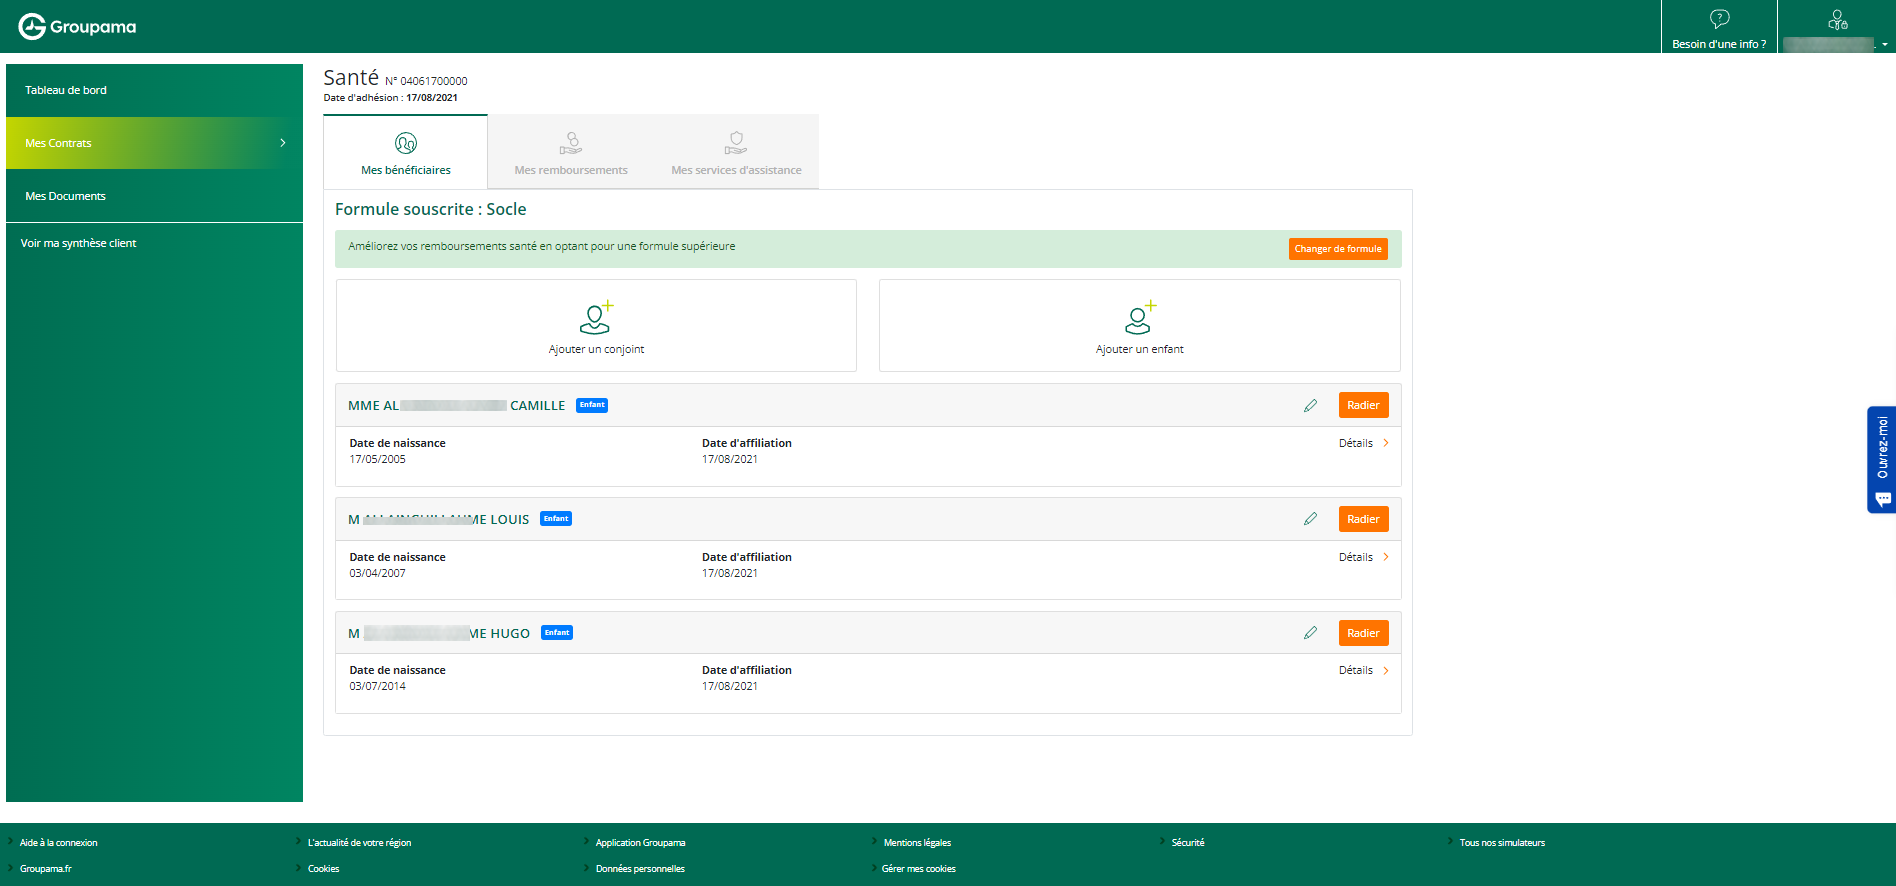The width and height of the screenshot is (1896, 886).
Task: Open Détails for Camille
Action: pyautogui.click(x=1356, y=443)
